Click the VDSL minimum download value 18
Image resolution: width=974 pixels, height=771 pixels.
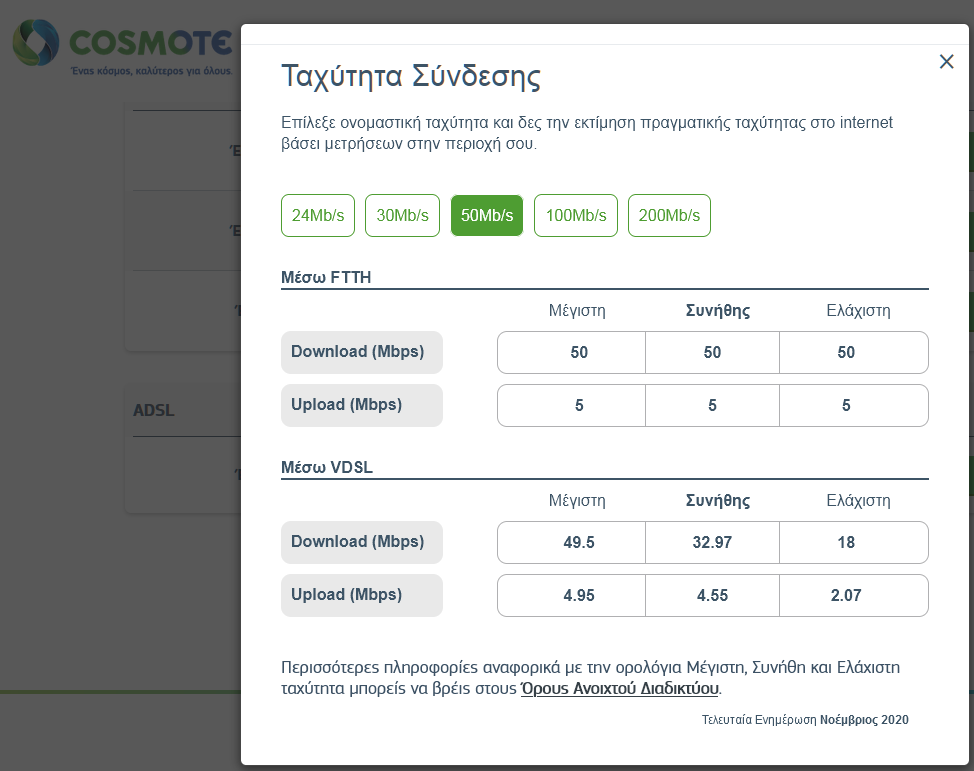click(846, 542)
